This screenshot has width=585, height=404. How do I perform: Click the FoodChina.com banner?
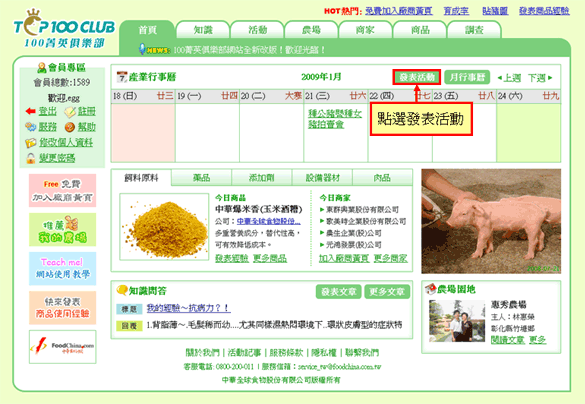coord(63,347)
